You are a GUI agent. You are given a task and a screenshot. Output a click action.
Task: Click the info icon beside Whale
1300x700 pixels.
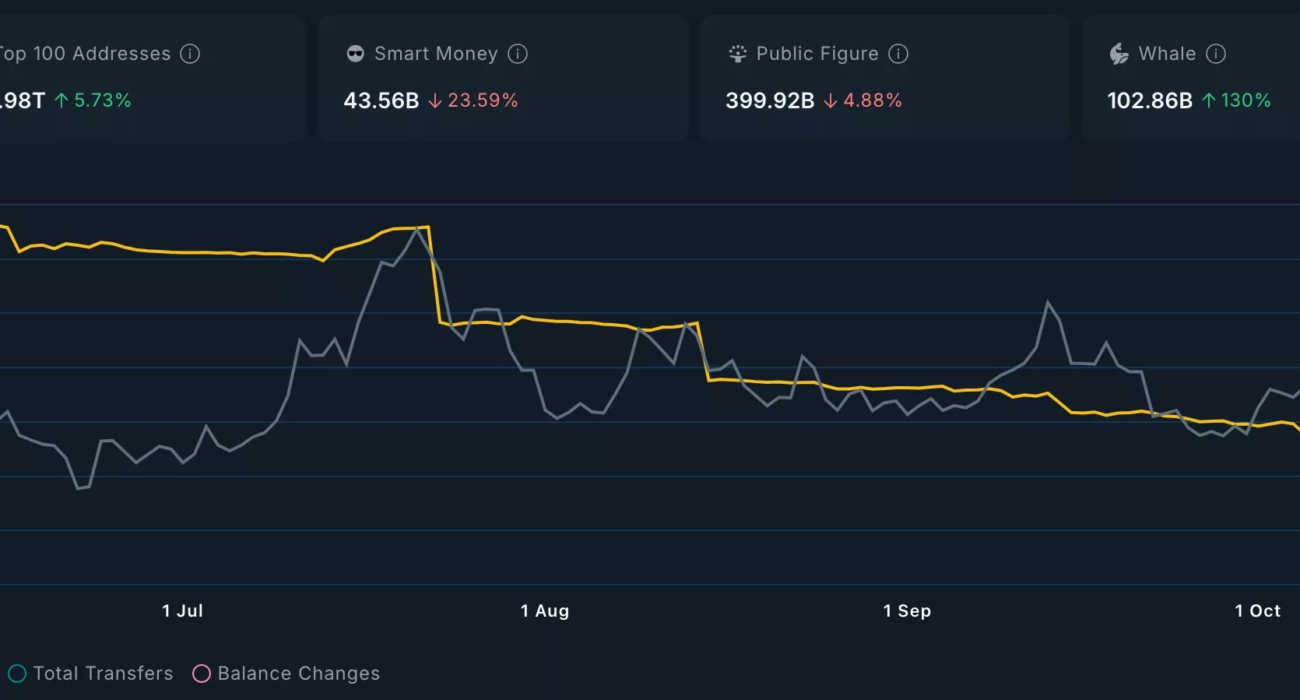[x=1215, y=54]
